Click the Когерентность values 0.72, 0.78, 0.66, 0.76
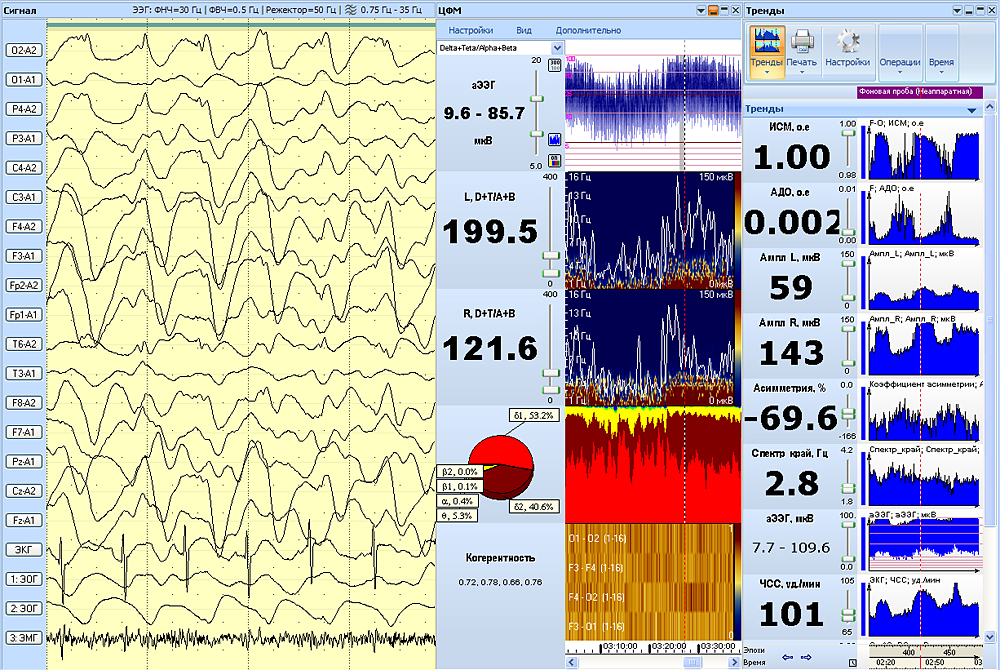Screen dimensions: 1000x670 500,582
